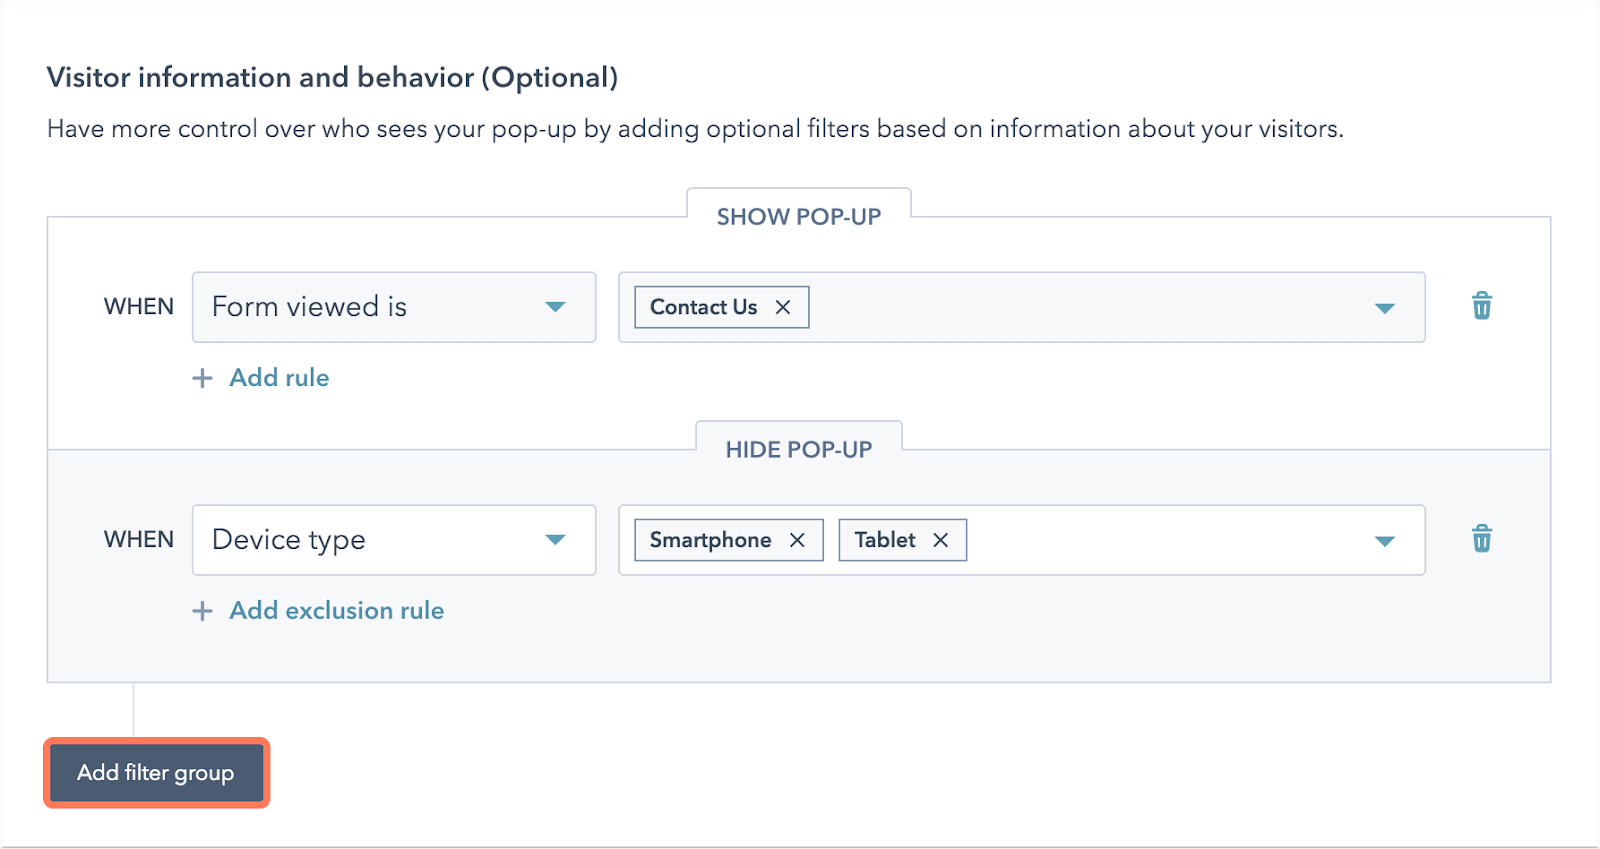This screenshot has width=1600, height=849.
Task: Expand the form selection dropdown arrow
Action: [1384, 308]
